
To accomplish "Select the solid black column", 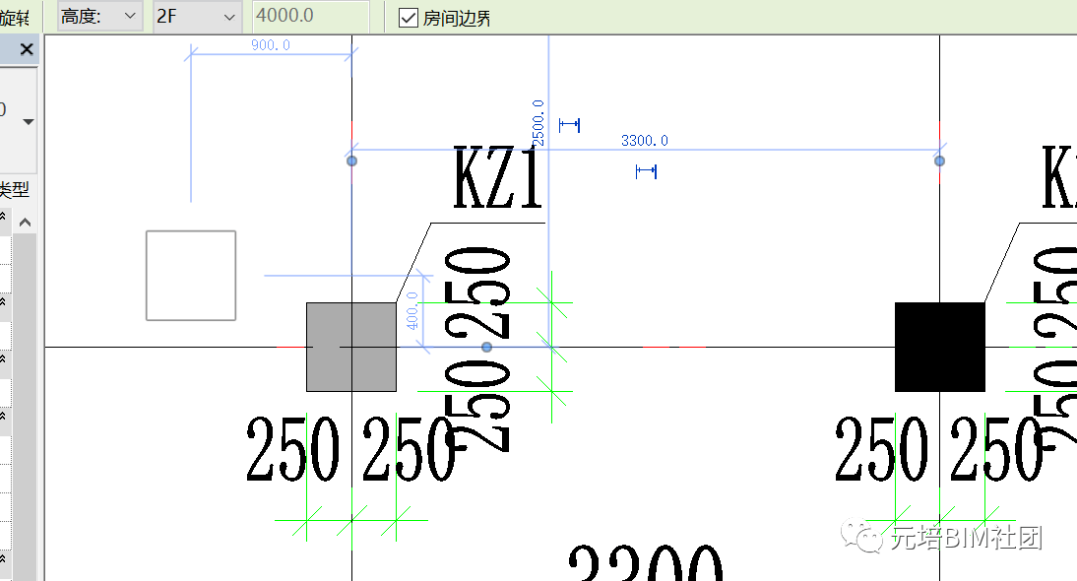I will [x=939, y=347].
